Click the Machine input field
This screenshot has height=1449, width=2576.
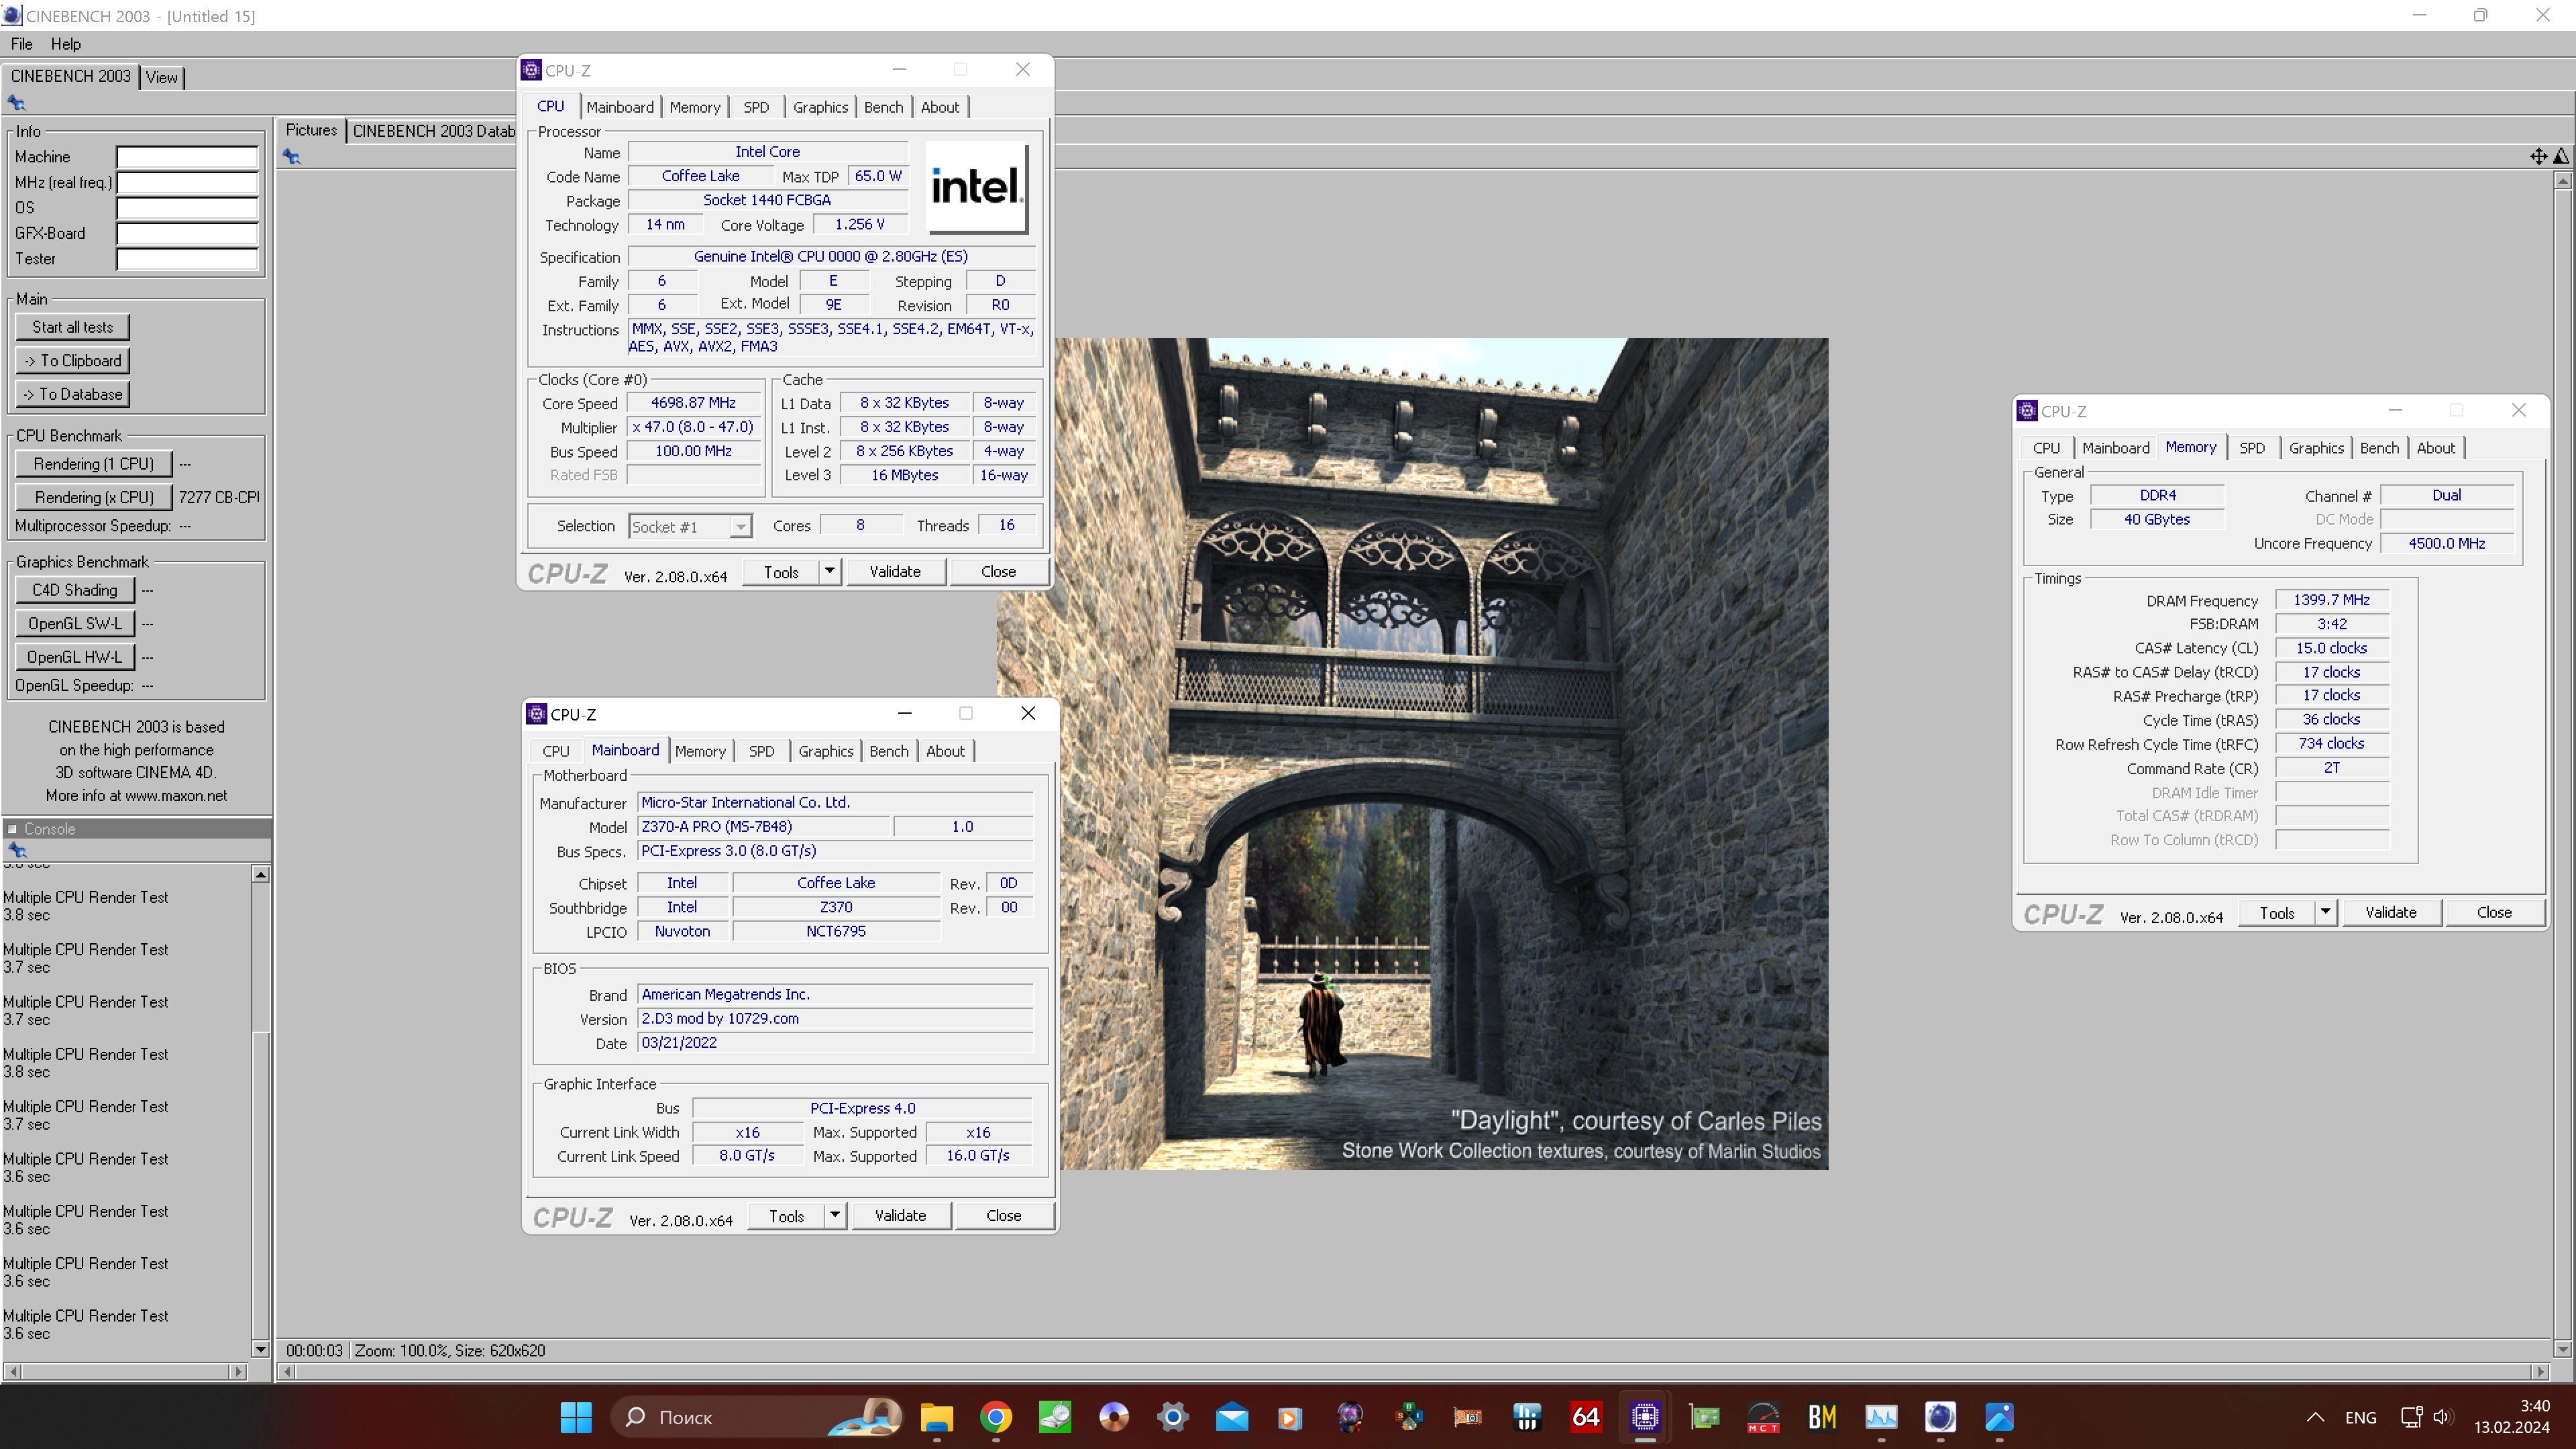click(x=187, y=157)
